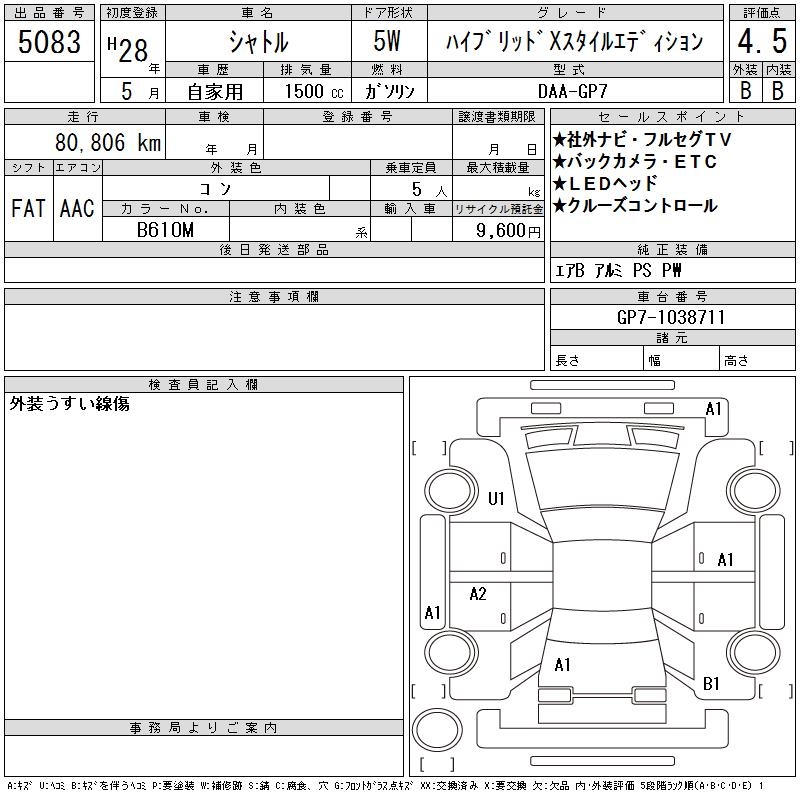This screenshot has height=800, width=800.
Task: Click registration month 5 月
Action: [140, 91]
